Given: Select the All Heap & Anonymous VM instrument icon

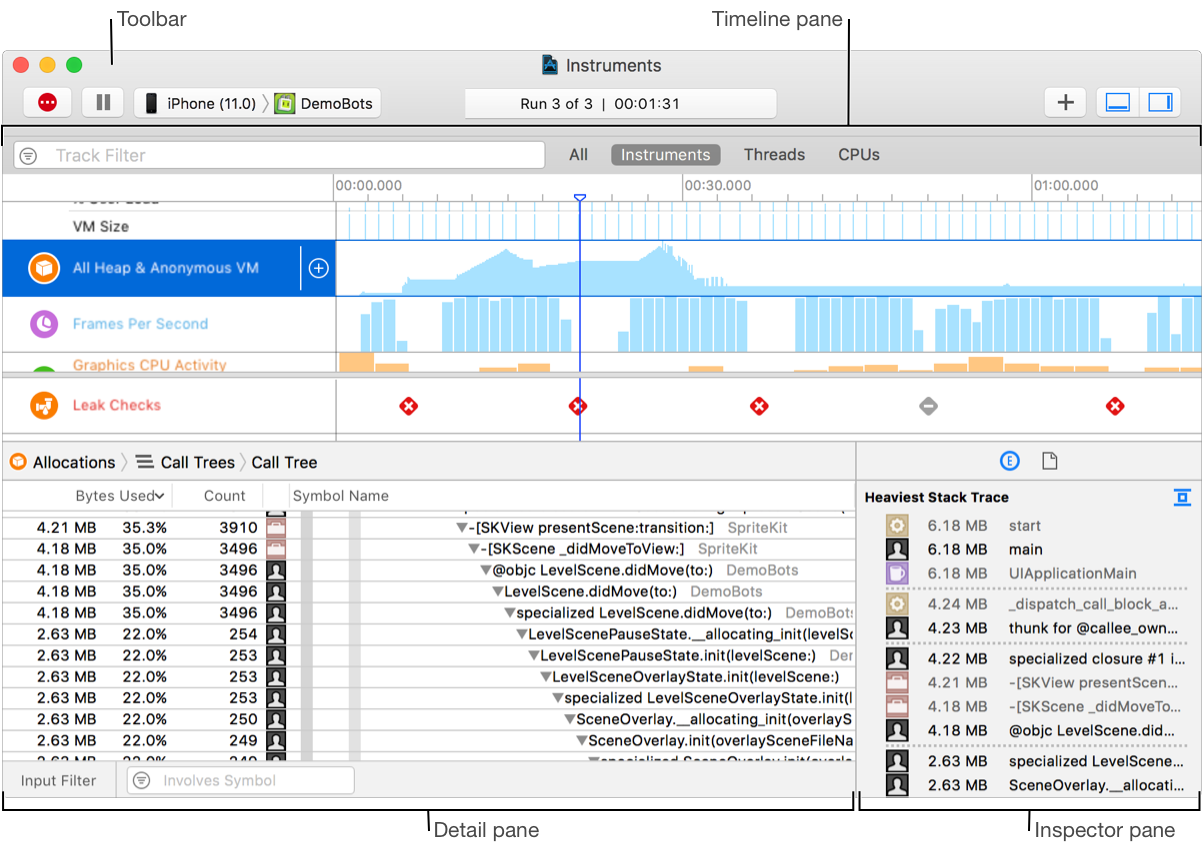Looking at the screenshot, I should (42, 267).
